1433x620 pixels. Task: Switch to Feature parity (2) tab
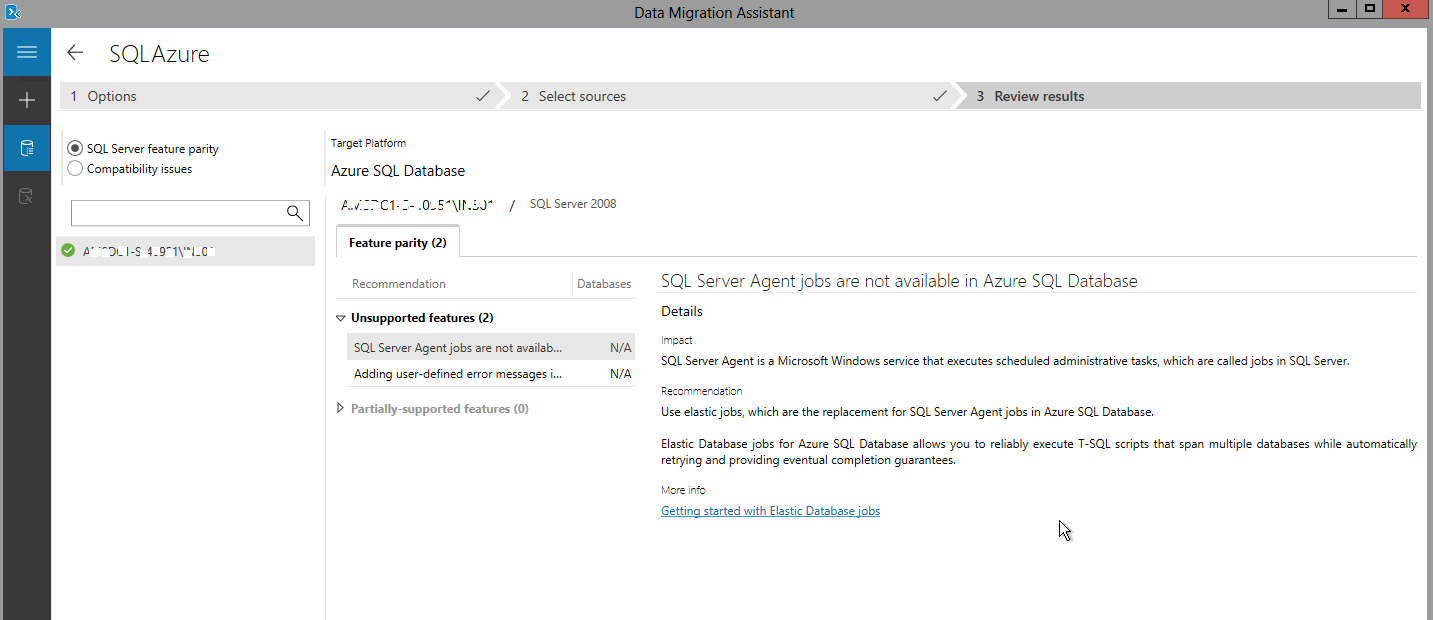coord(397,243)
